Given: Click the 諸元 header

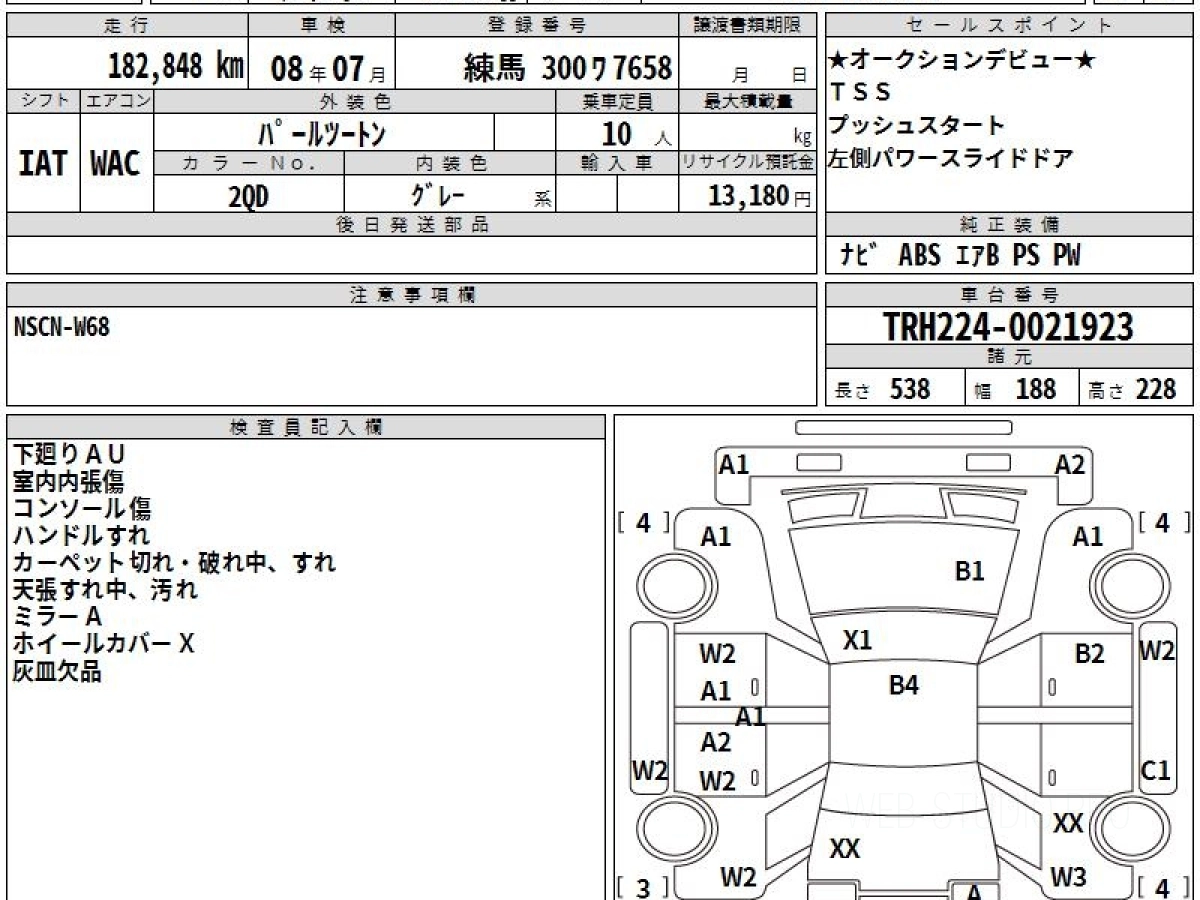Looking at the screenshot, I should tap(1010, 357).
